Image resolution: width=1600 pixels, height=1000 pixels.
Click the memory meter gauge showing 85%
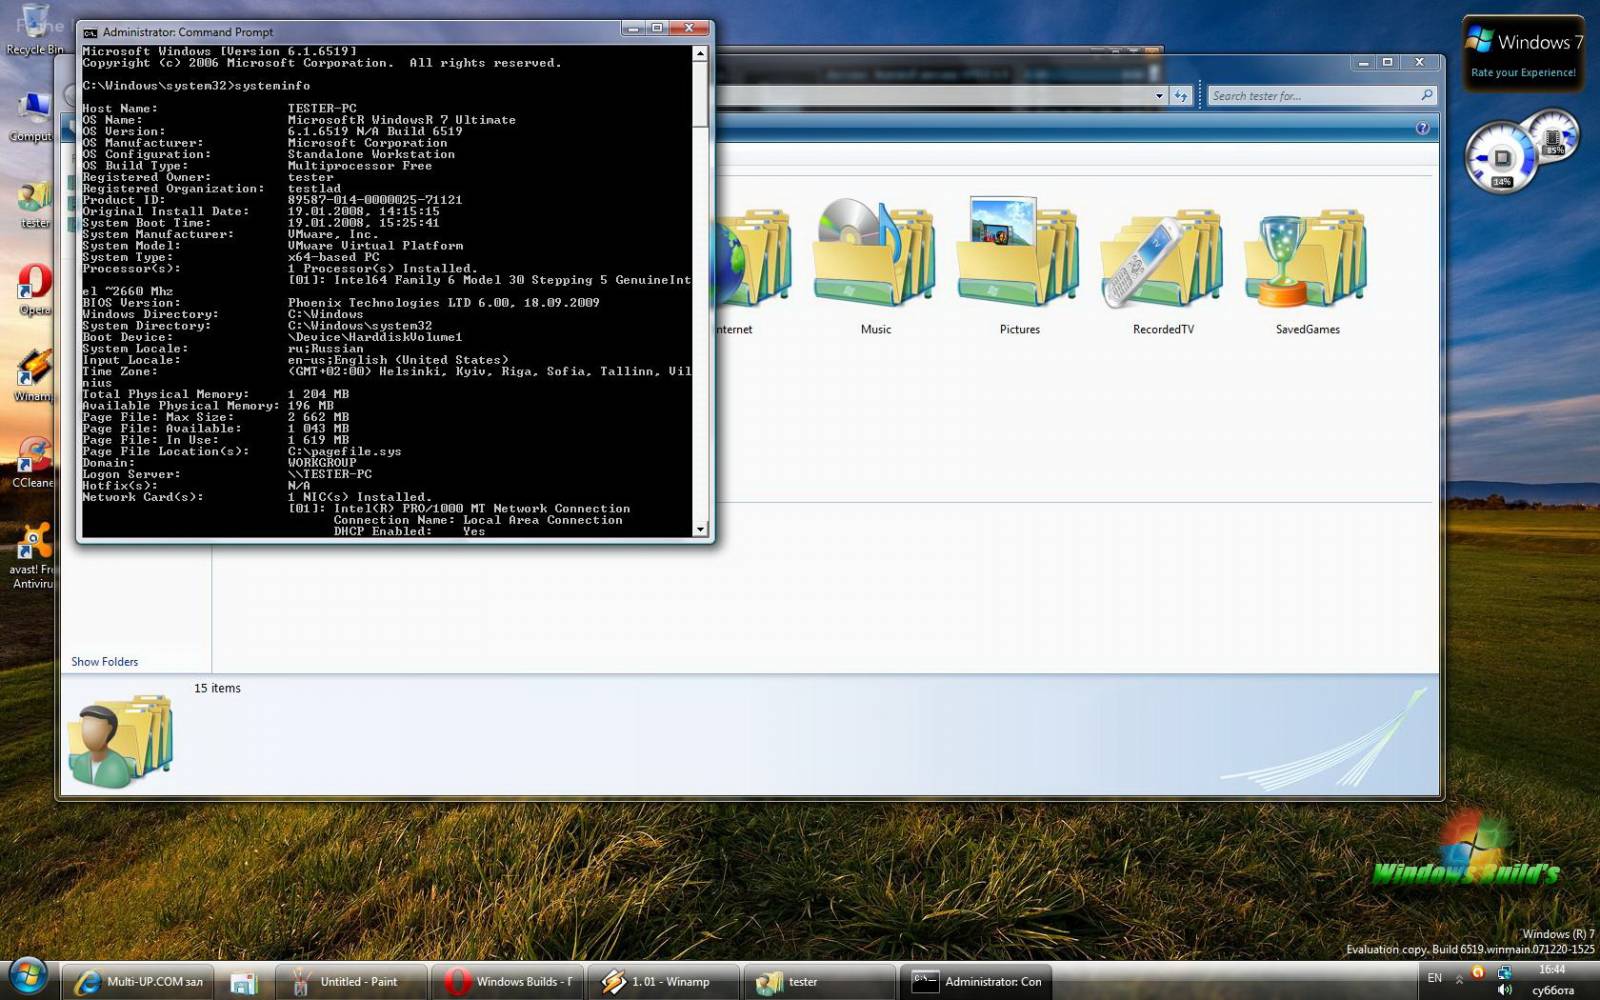[1553, 136]
